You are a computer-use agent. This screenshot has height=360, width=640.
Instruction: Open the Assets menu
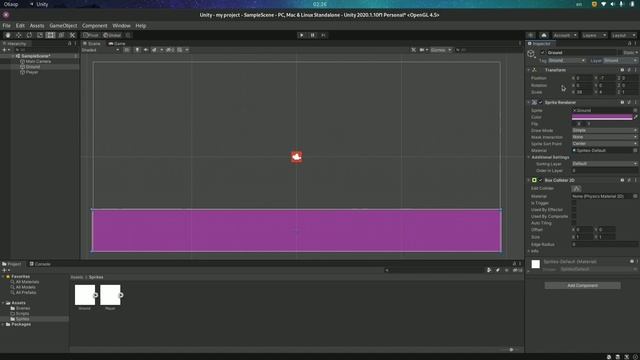[x=37, y=26]
